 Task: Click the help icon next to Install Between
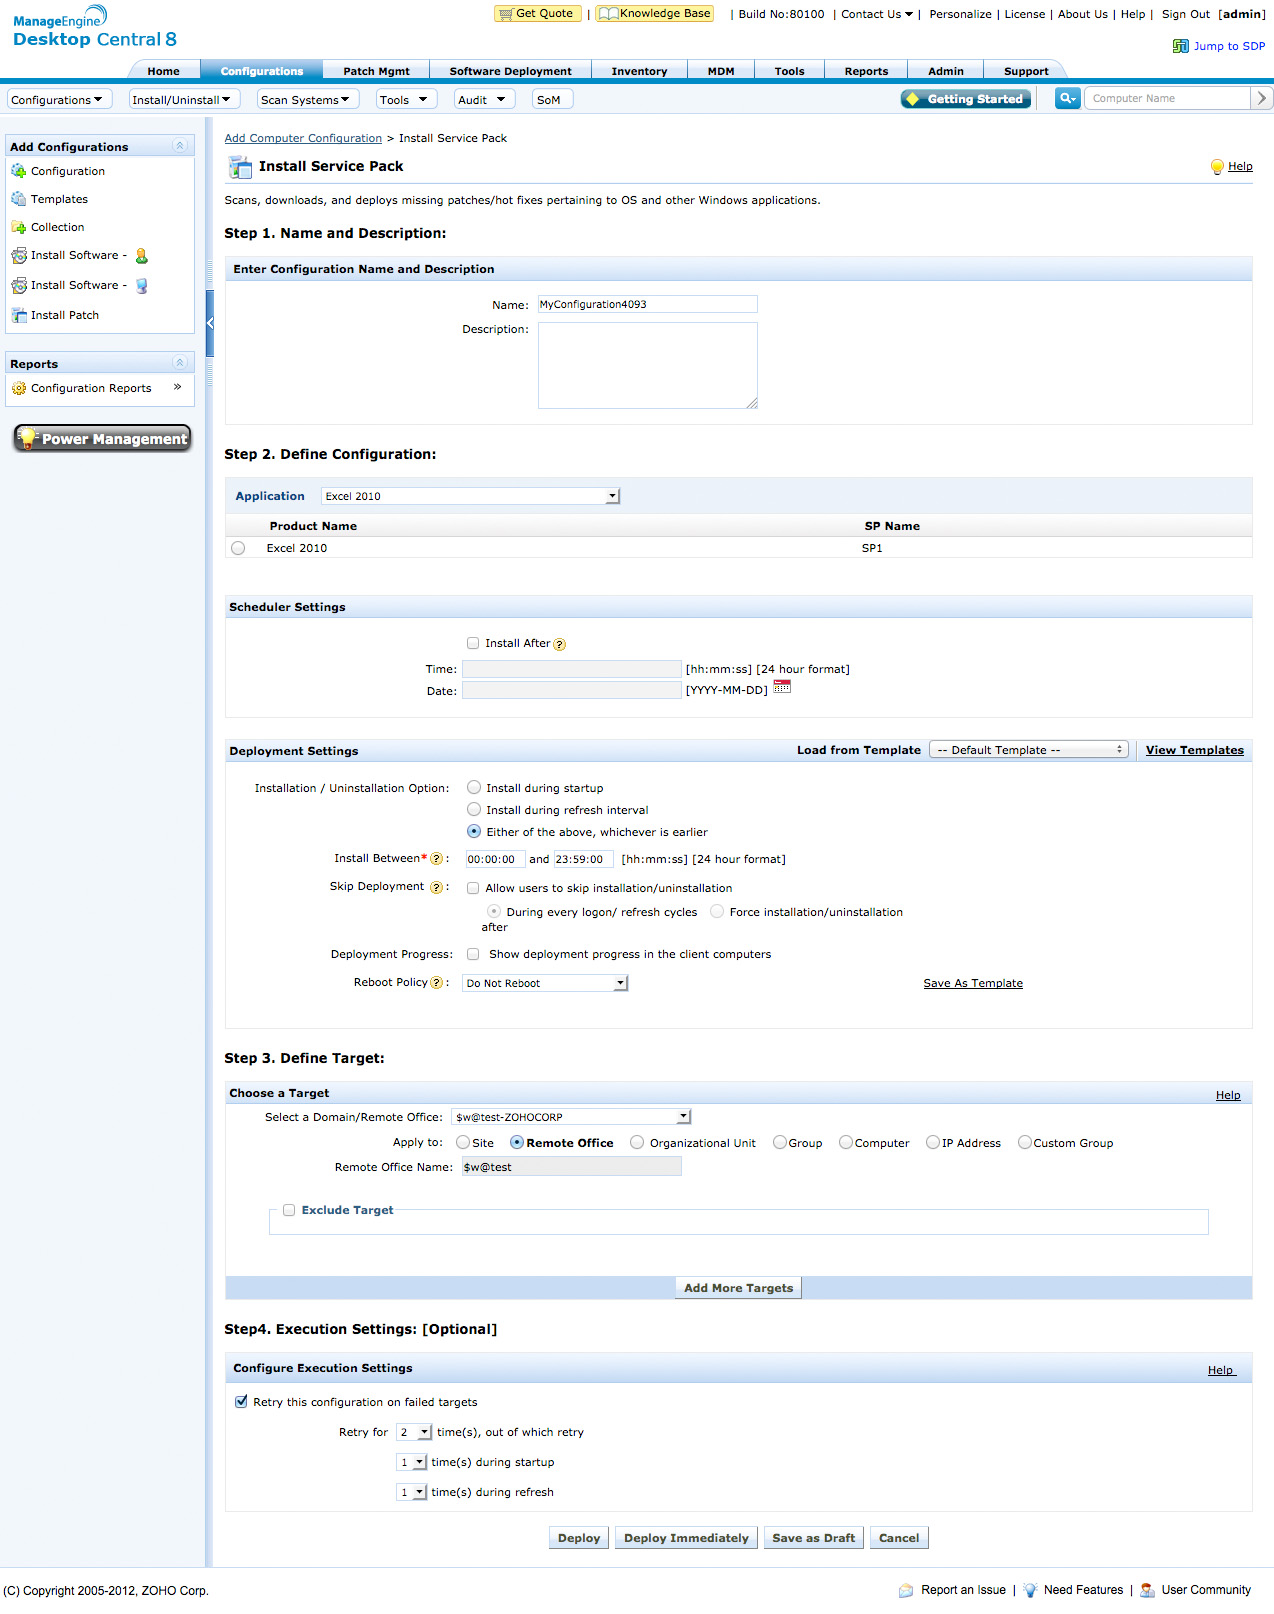coord(436,859)
